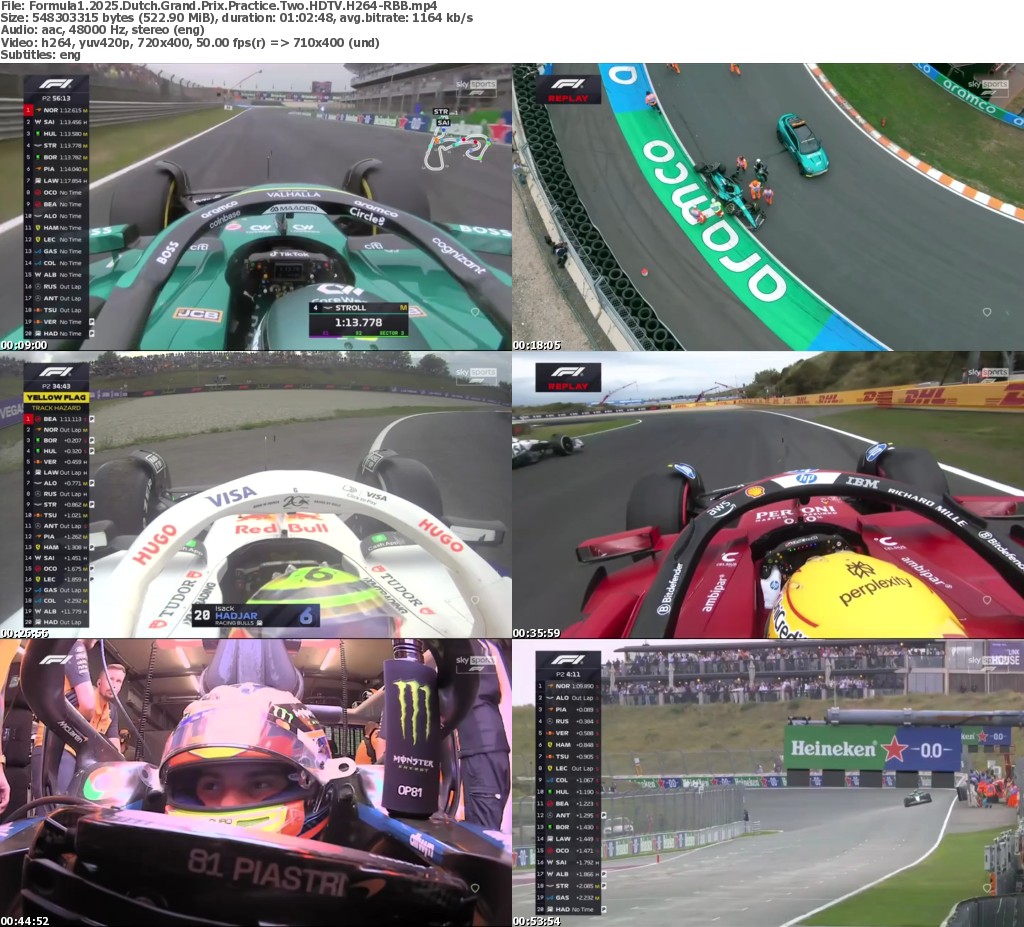The image size is (1024, 927).
Task: Click the REPLAY label in the aerial Aramco frame
Action: pyautogui.click(x=568, y=99)
